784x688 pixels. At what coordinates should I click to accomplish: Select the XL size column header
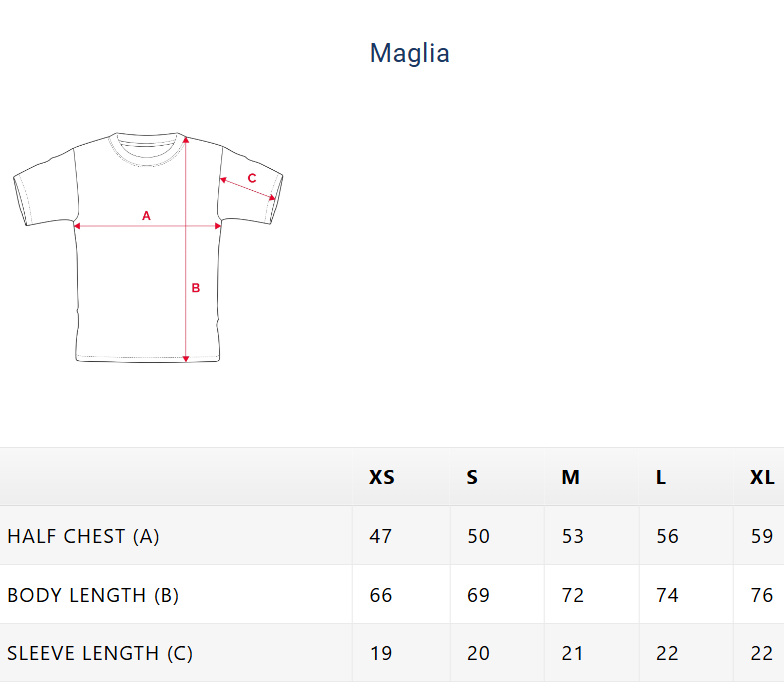tap(762, 477)
